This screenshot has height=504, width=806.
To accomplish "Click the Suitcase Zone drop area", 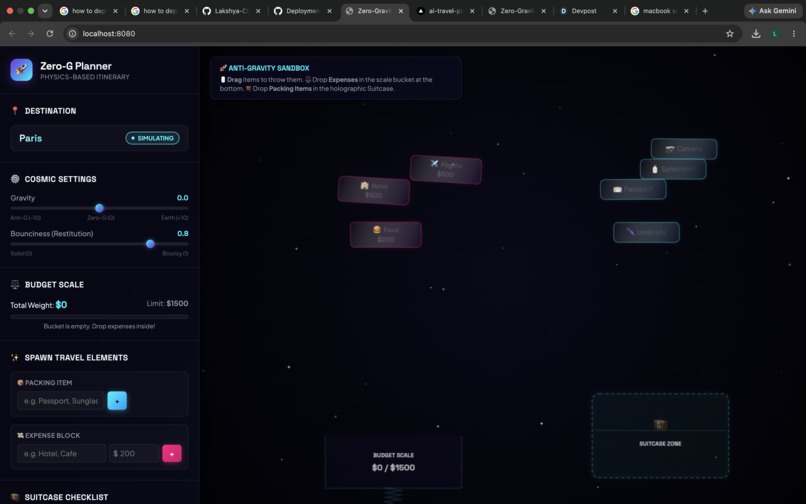I will click(x=660, y=436).
